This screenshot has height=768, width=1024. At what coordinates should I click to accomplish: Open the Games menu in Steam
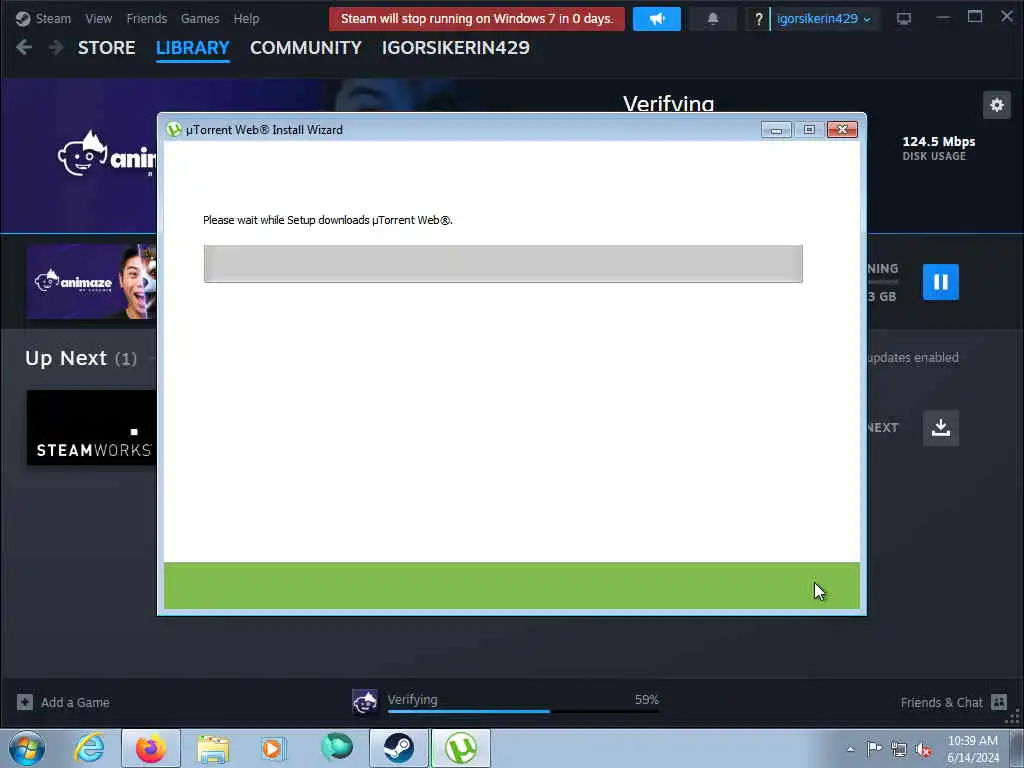200,18
